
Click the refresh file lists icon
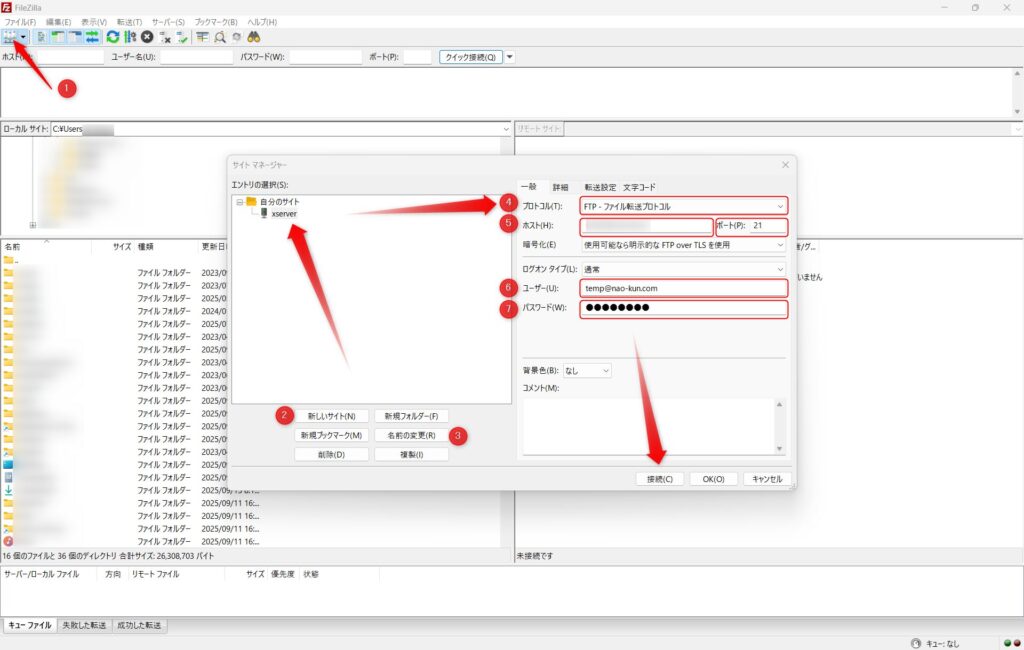(113, 37)
